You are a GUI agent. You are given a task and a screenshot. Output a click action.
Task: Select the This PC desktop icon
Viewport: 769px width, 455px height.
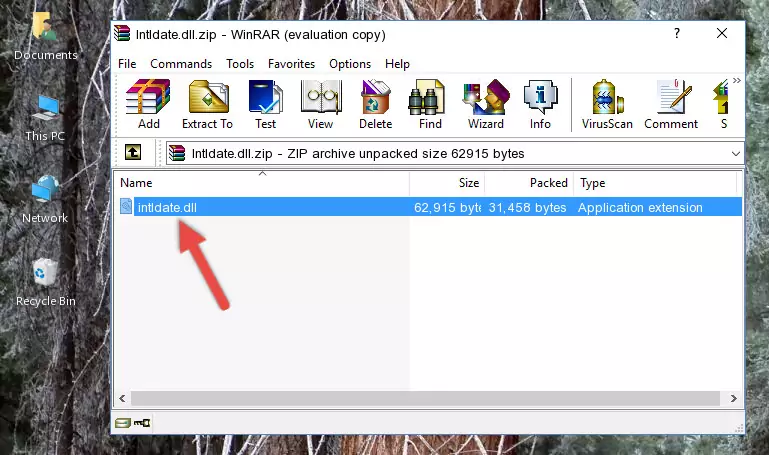[x=45, y=118]
